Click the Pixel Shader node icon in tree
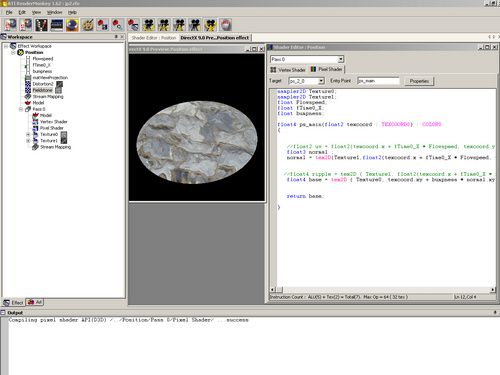The width and height of the screenshot is (500, 375). tap(35, 128)
